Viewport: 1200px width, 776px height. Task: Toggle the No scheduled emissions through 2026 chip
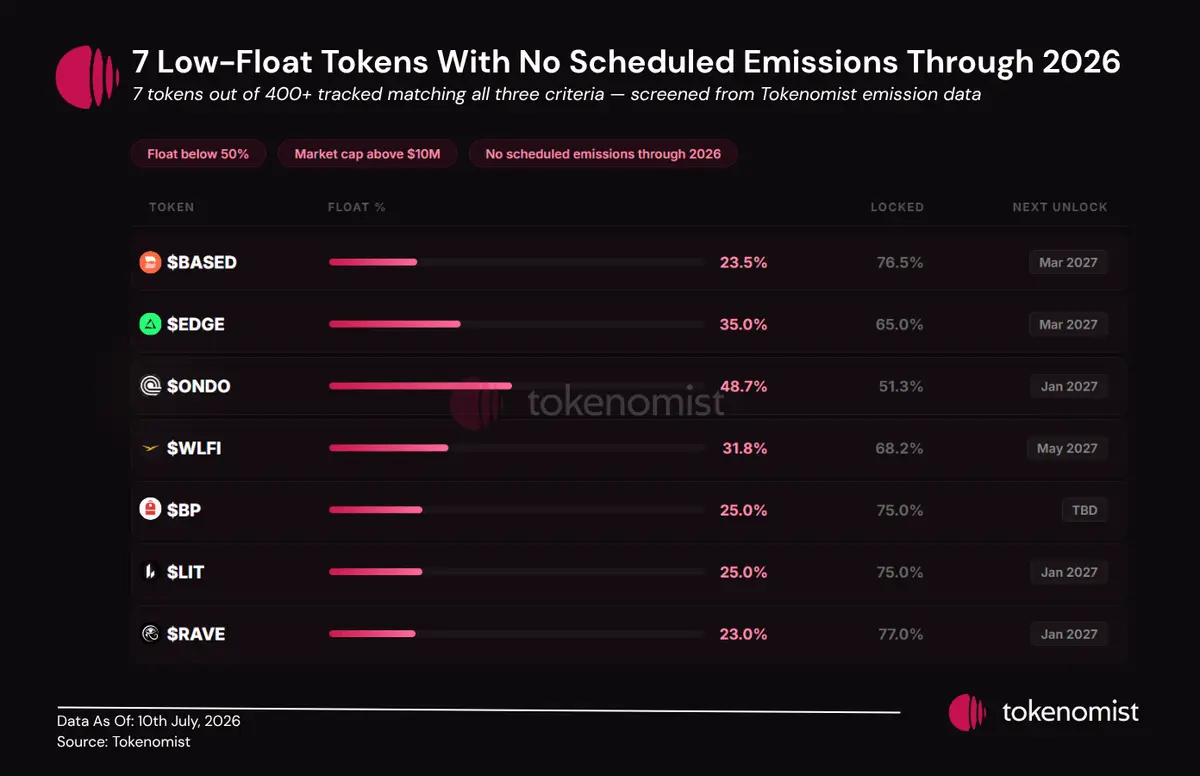[x=603, y=154]
